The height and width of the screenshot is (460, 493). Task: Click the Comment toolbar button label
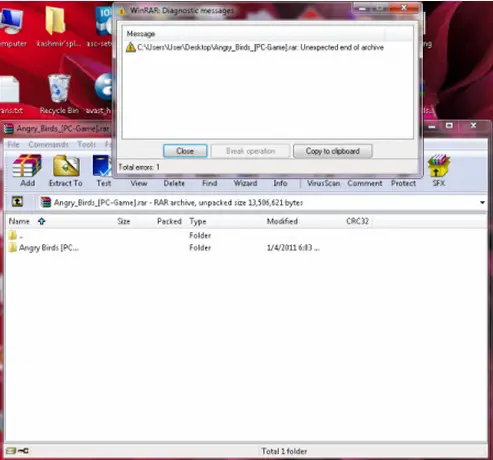coord(365,183)
